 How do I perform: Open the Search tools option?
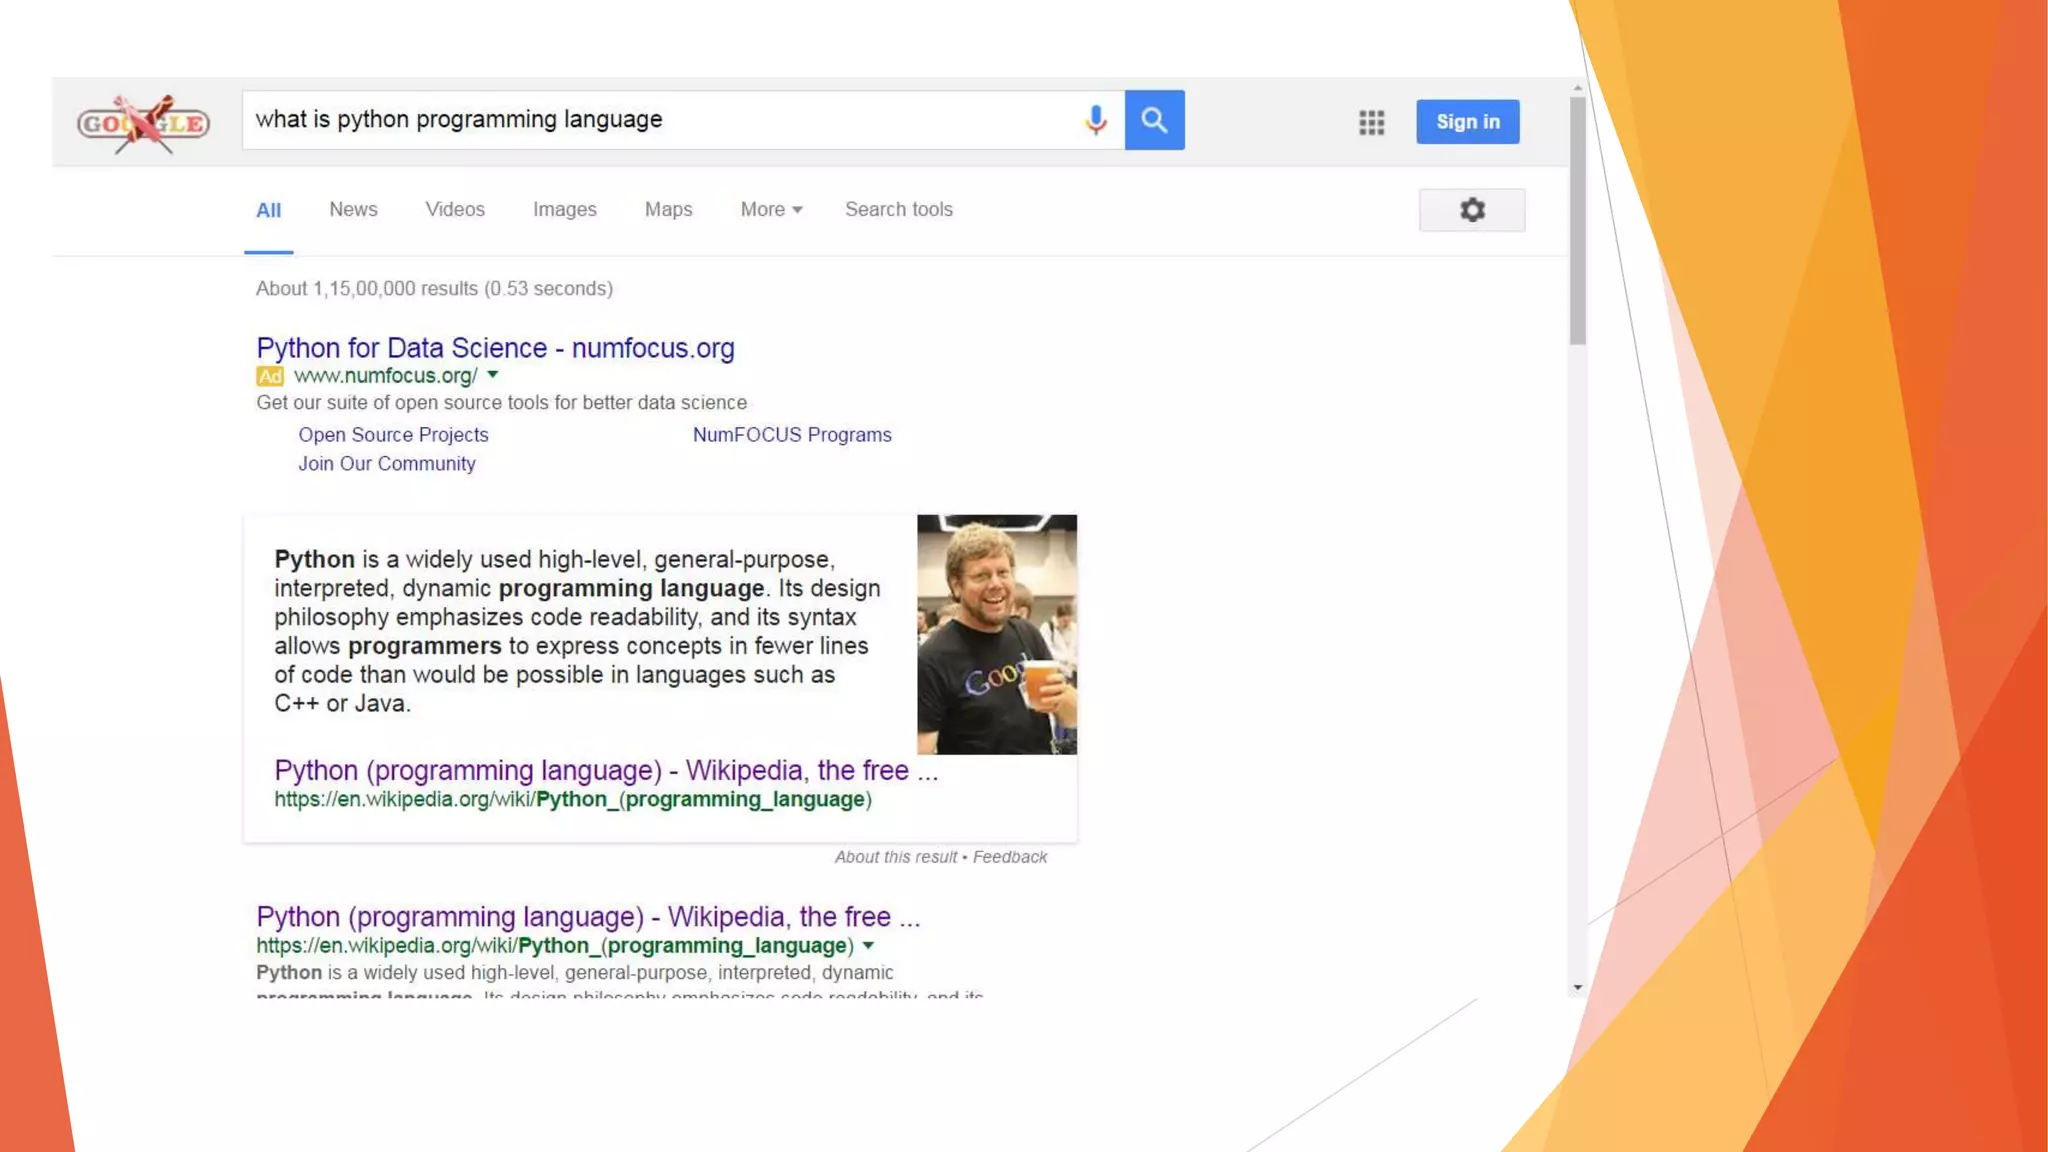[898, 210]
